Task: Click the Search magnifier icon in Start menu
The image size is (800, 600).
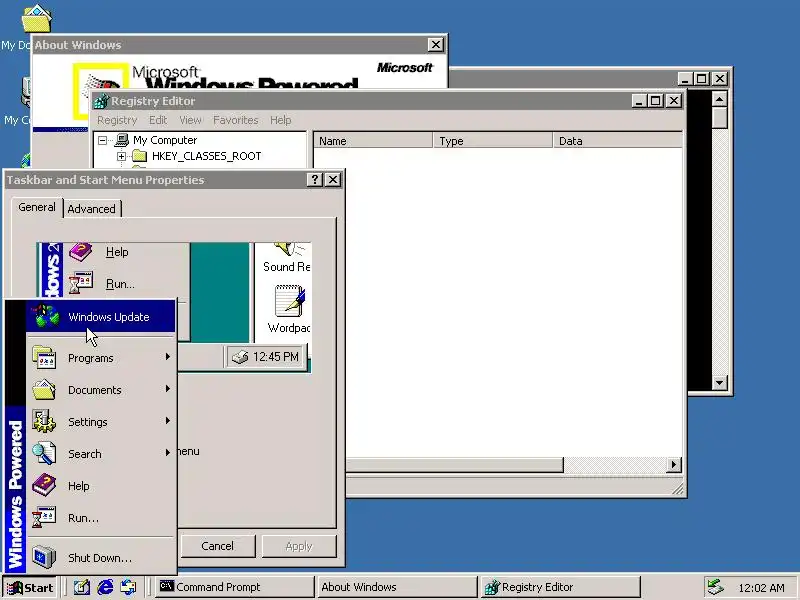Action: pyautogui.click(x=44, y=454)
